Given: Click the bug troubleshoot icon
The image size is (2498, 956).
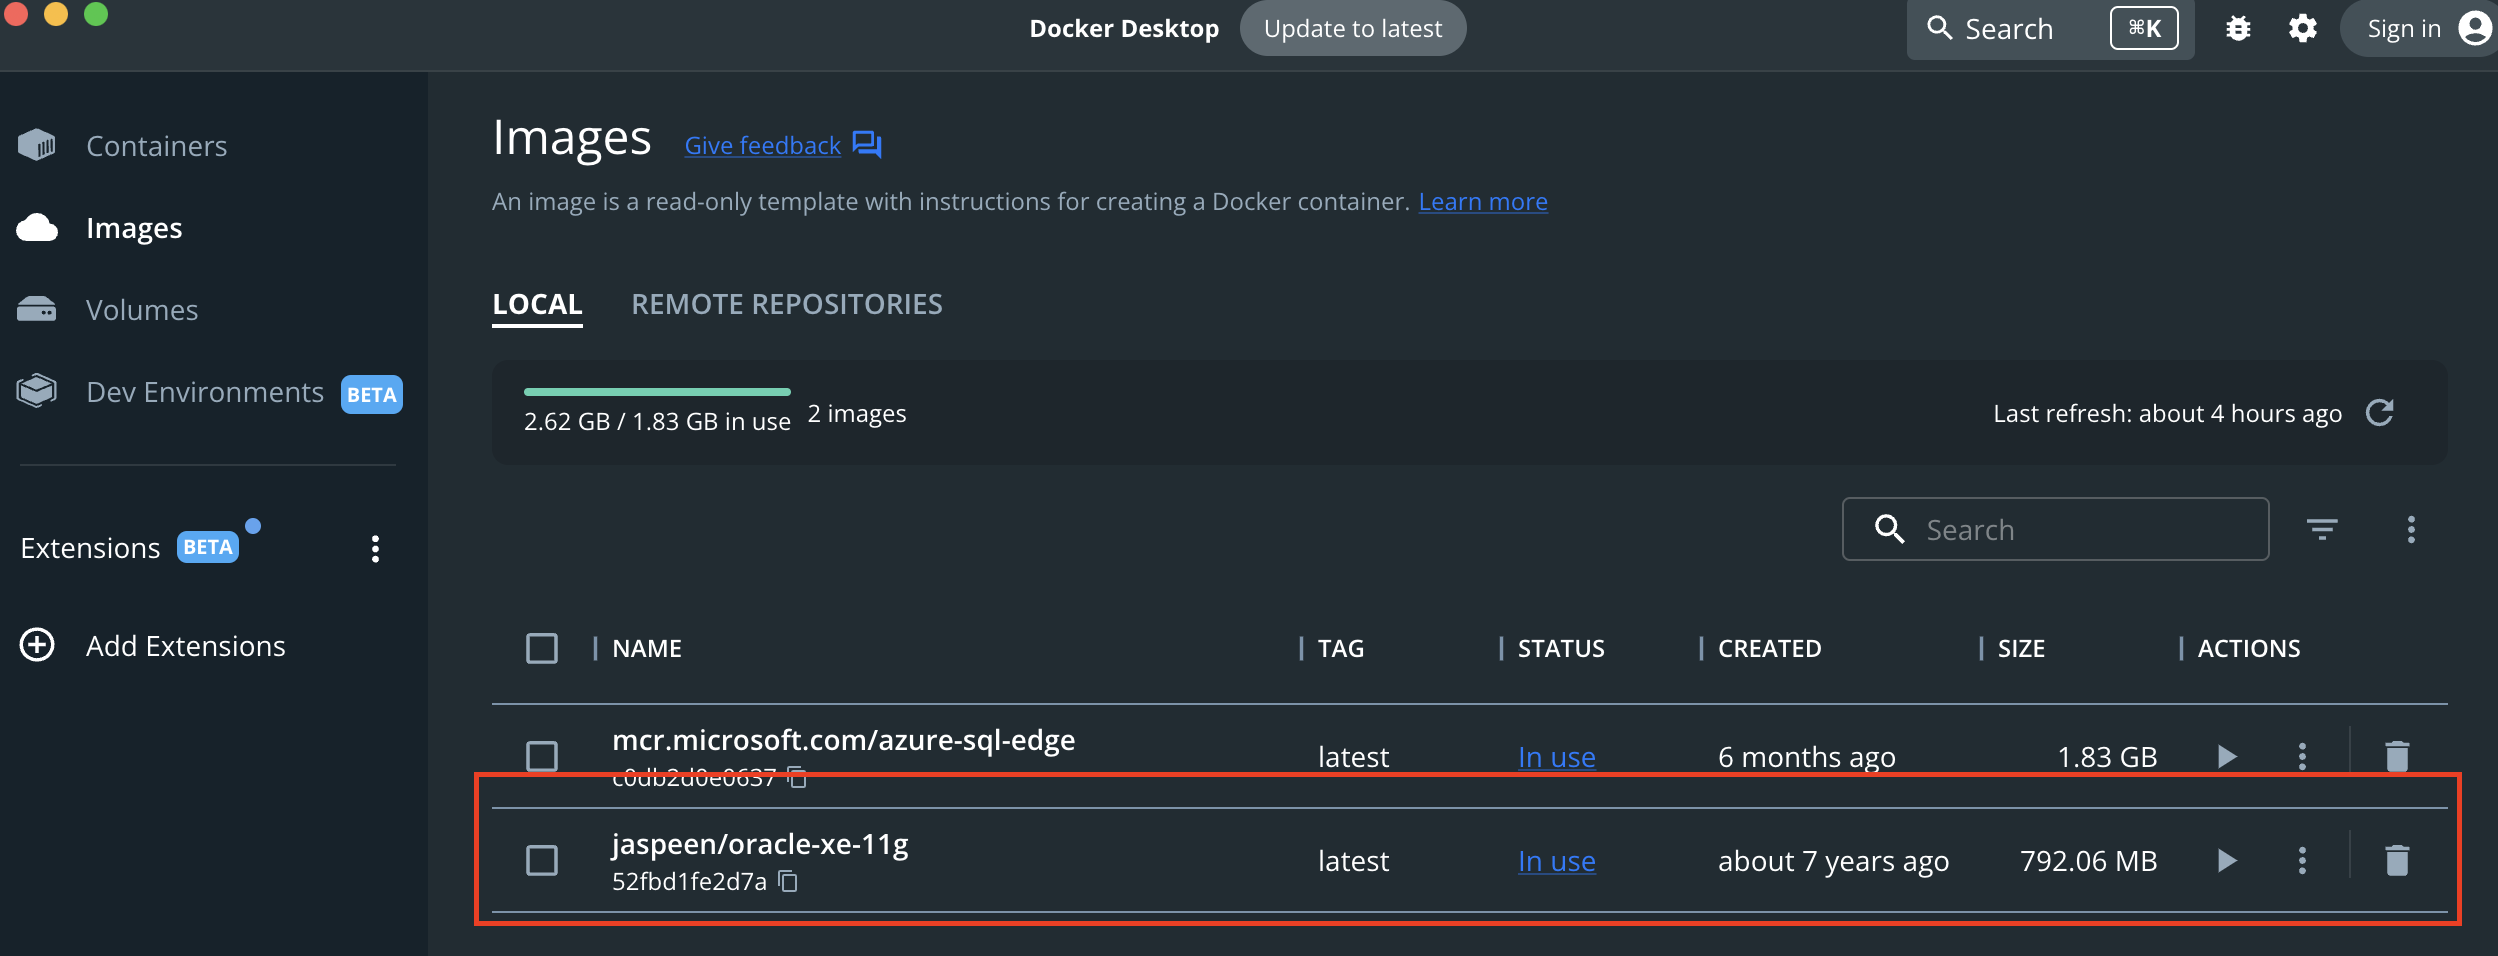Looking at the screenshot, I should [2238, 29].
